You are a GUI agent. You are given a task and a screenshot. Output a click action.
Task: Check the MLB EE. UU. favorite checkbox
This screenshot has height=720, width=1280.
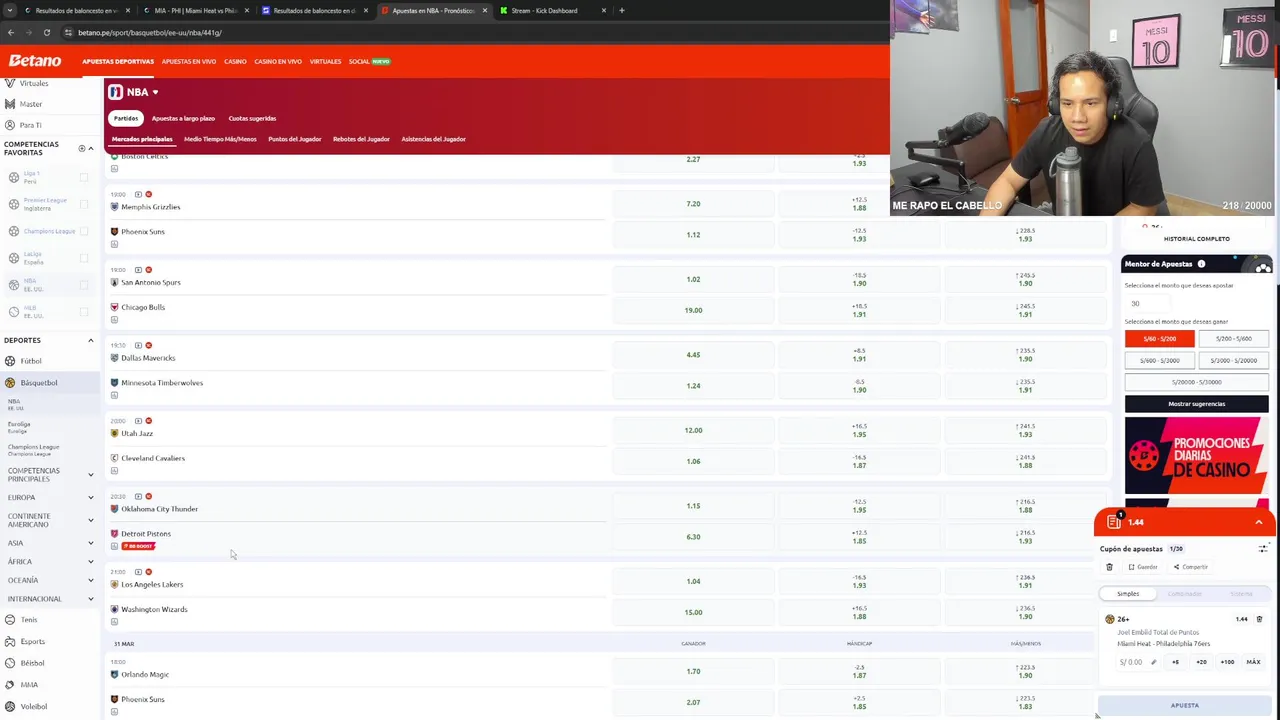[x=84, y=312]
